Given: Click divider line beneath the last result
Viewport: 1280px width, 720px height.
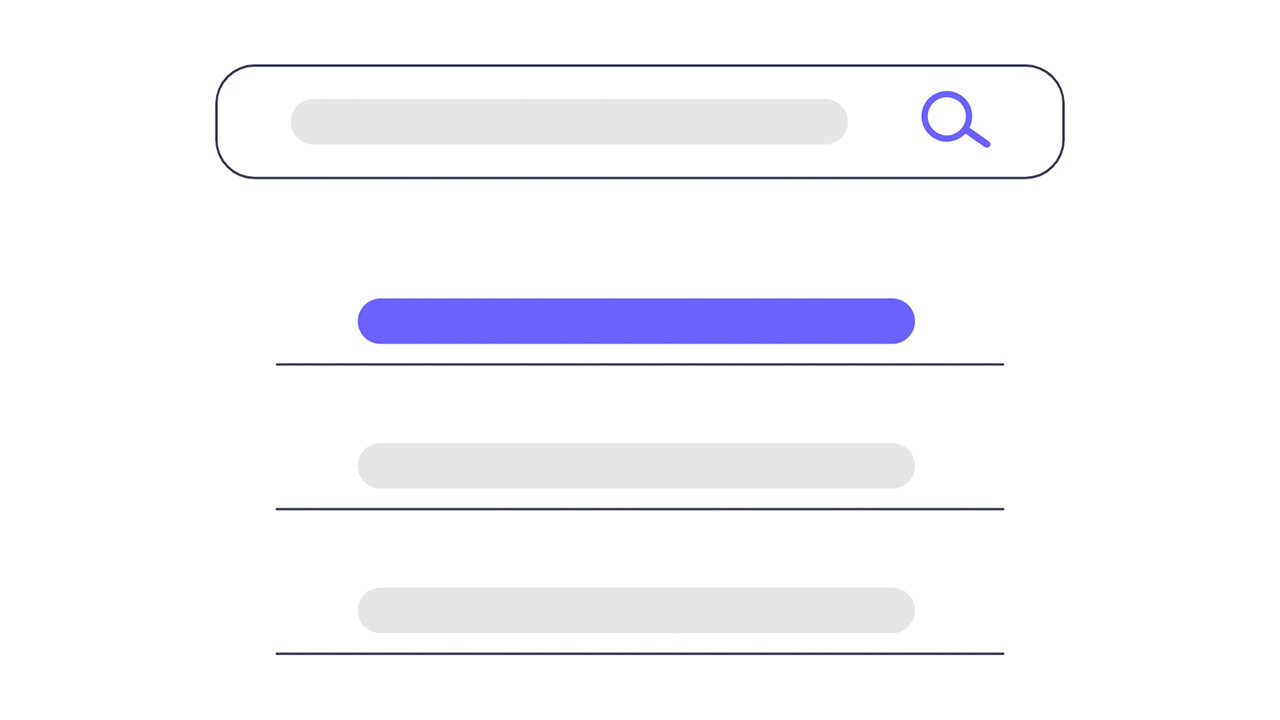Looking at the screenshot, I should (x=640, y=654).
